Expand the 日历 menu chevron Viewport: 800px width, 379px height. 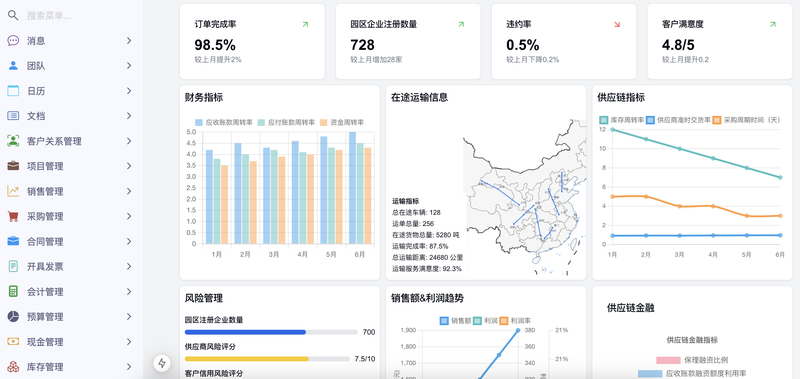click(x=129, y=91)
